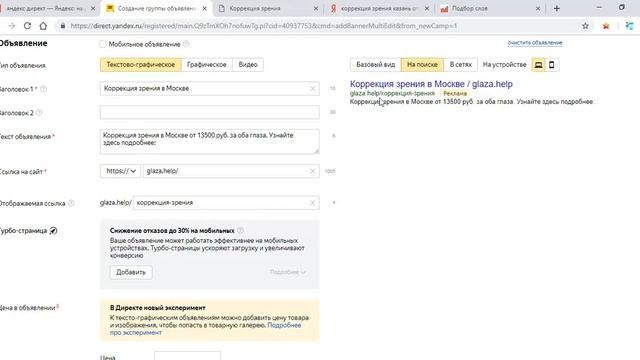The image size is (640, 360).
Task: Switch to Подбор слов browser tab
Action: tap(489, 8)
